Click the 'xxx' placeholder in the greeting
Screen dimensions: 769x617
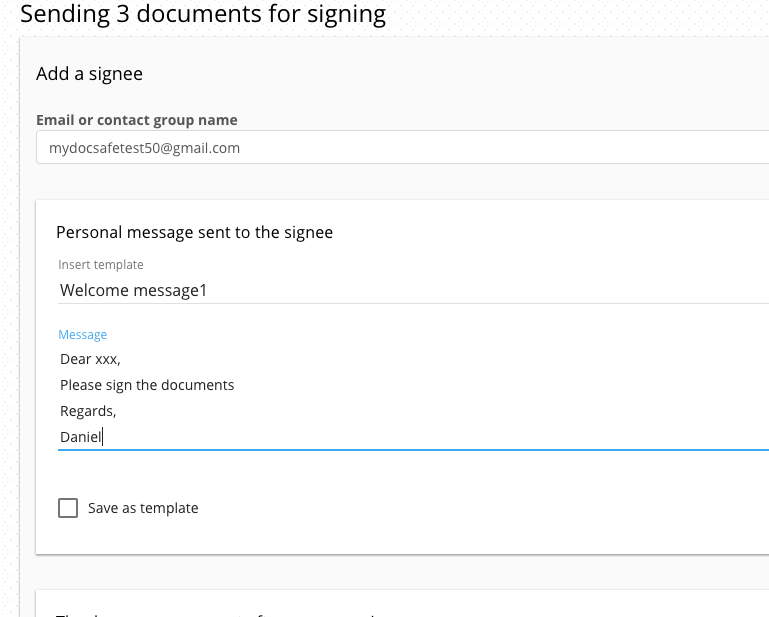(106, 360)
